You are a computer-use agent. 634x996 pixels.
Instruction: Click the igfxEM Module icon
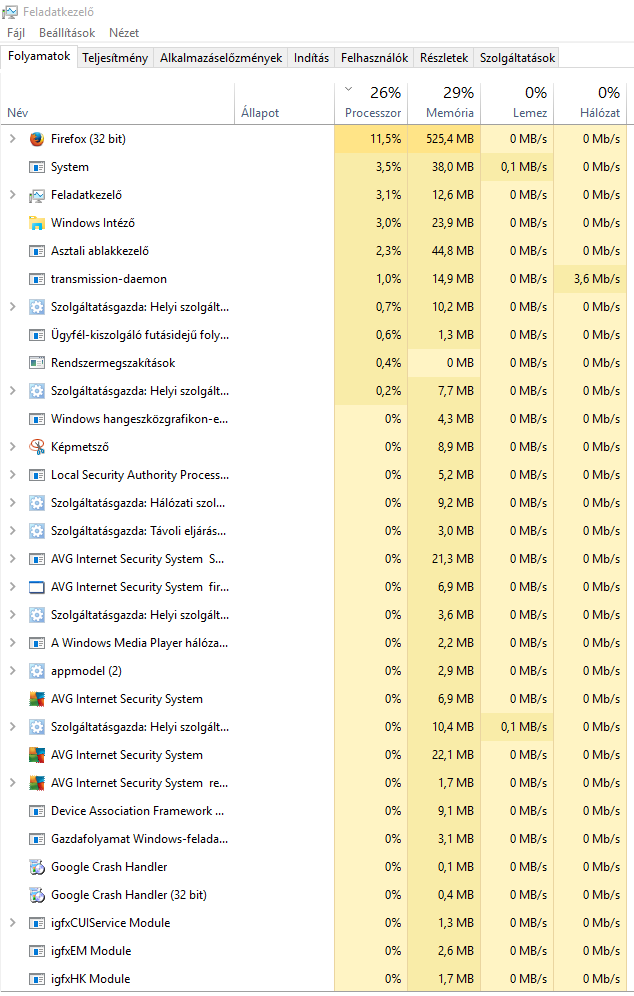[x=37, y=951]
